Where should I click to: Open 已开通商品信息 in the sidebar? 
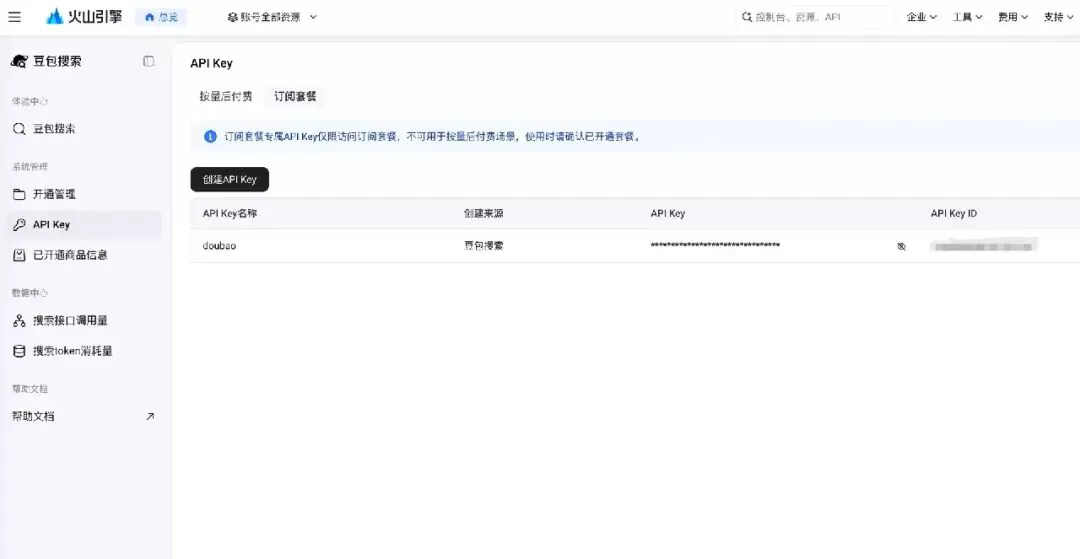point(85,255)
